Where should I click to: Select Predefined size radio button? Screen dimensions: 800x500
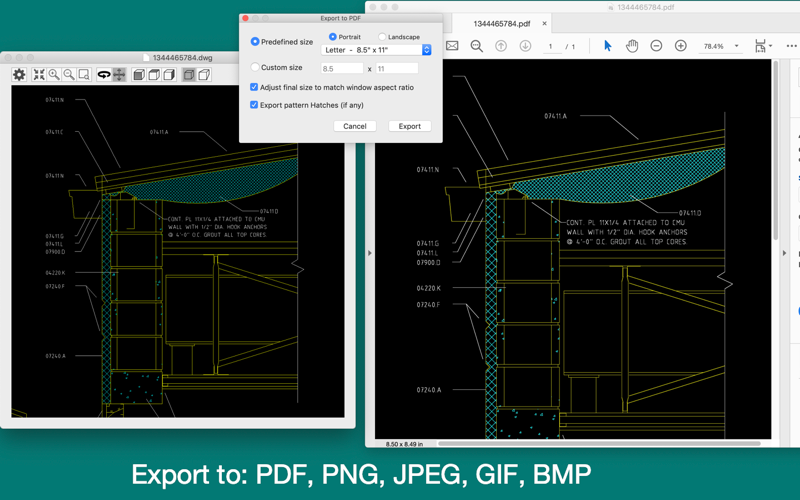(x=255, y=42)
